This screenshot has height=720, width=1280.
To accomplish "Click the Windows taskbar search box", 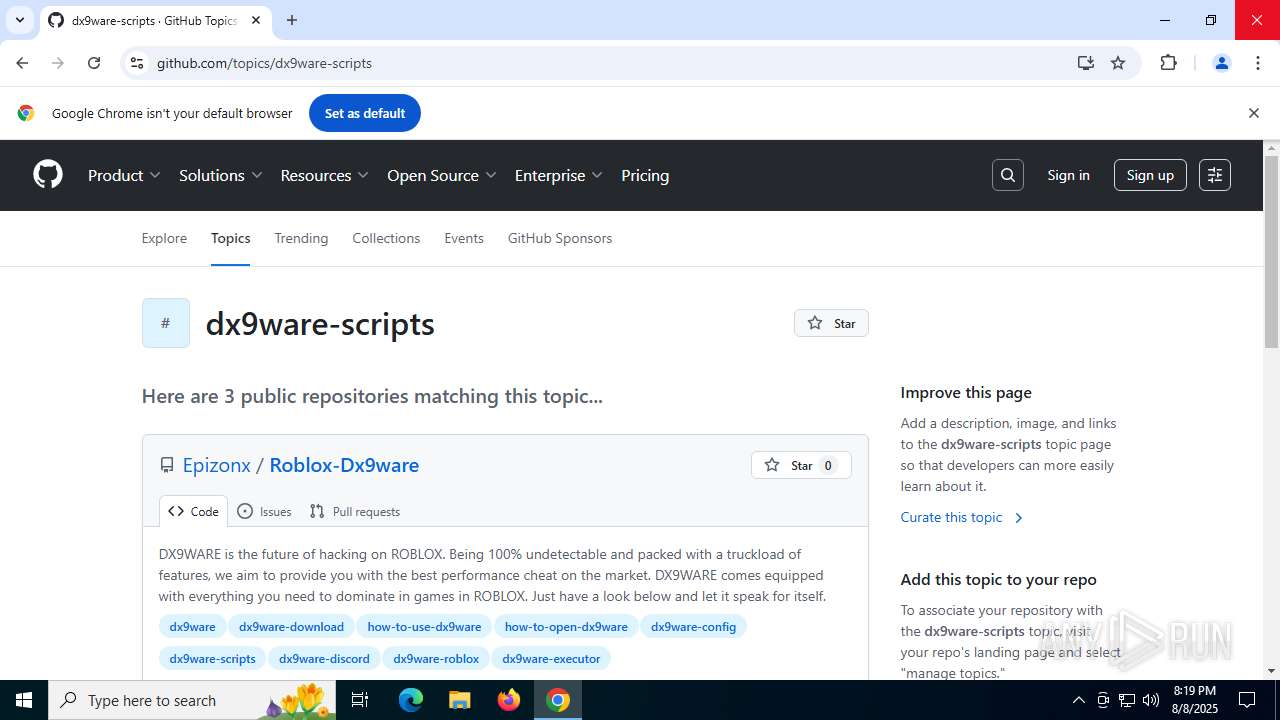I will click(192, 700).
